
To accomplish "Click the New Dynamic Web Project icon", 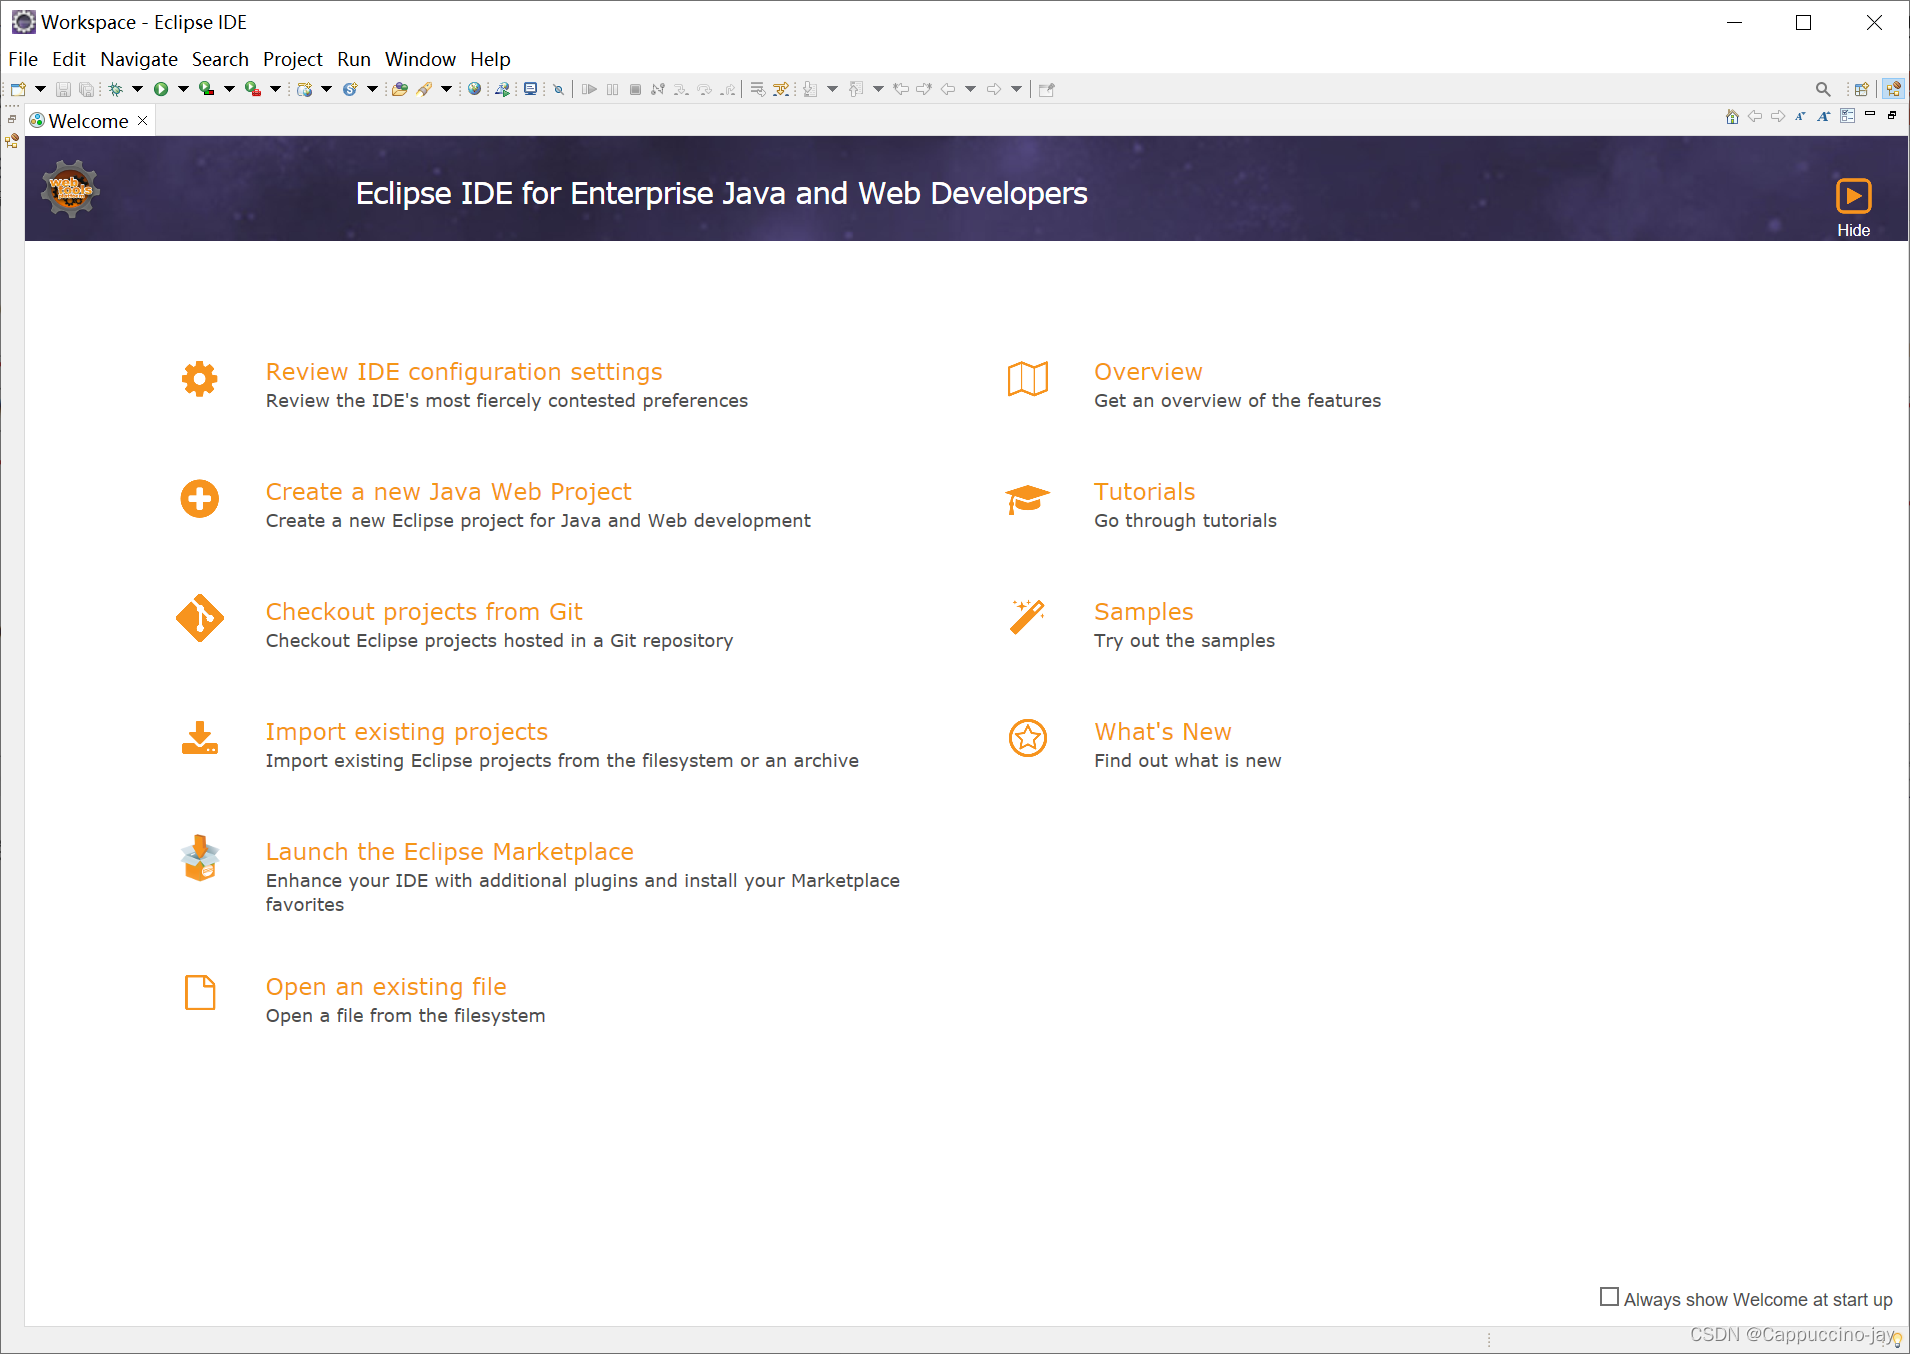I will click(305, 89).
